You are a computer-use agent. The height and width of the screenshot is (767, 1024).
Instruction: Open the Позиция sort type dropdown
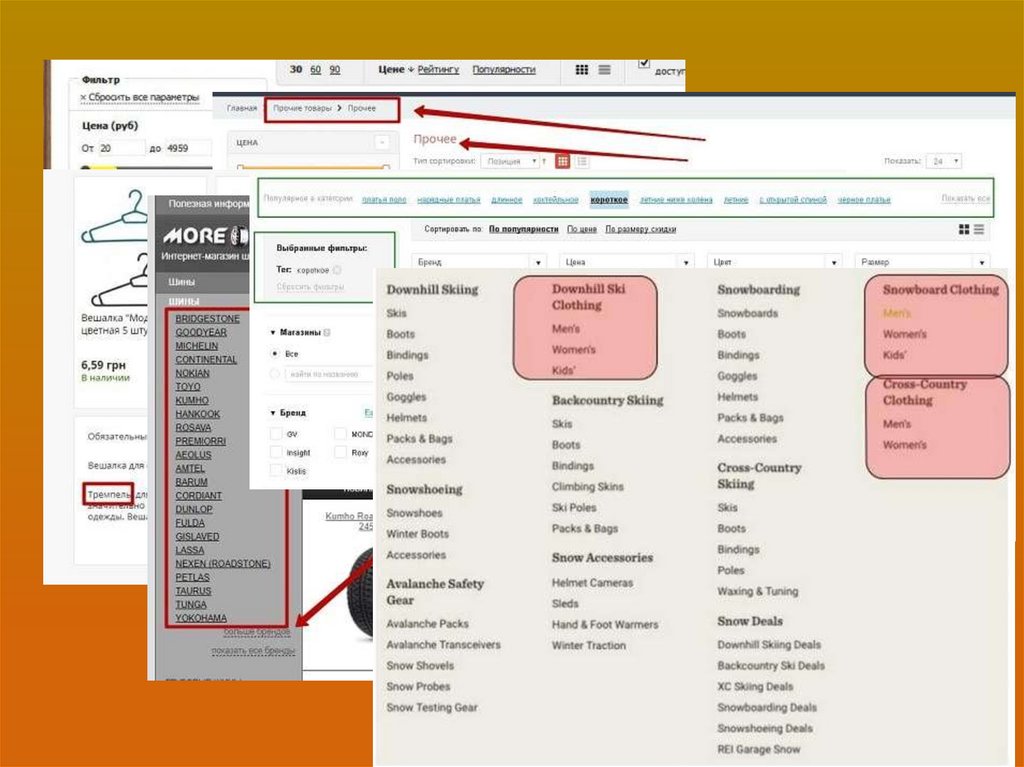point(509,161)
